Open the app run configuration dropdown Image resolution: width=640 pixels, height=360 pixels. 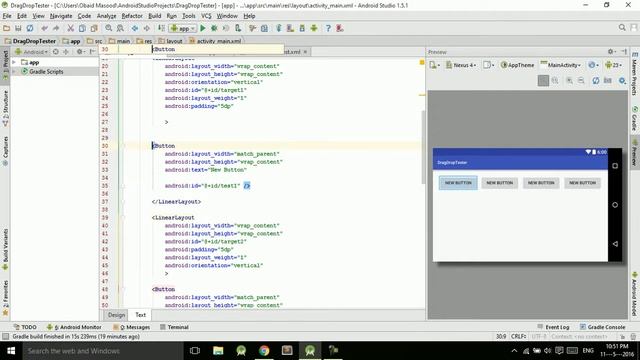pyautogui.click(x=182, y=28)
